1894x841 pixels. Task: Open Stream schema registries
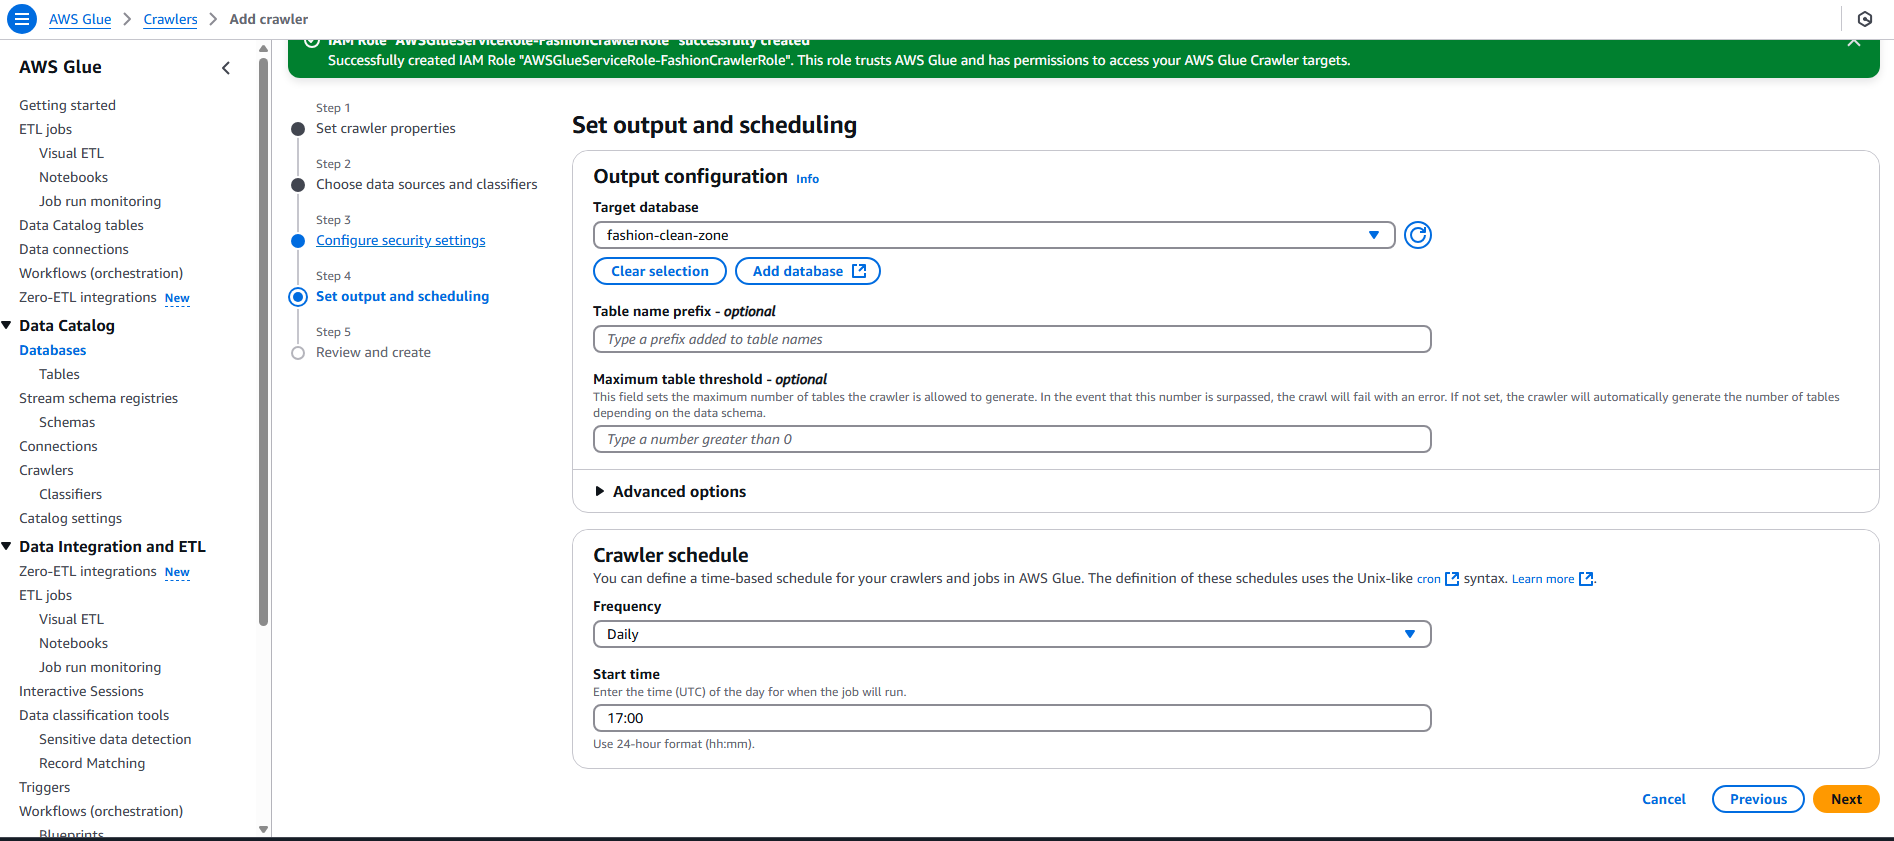tap(98, 398)
